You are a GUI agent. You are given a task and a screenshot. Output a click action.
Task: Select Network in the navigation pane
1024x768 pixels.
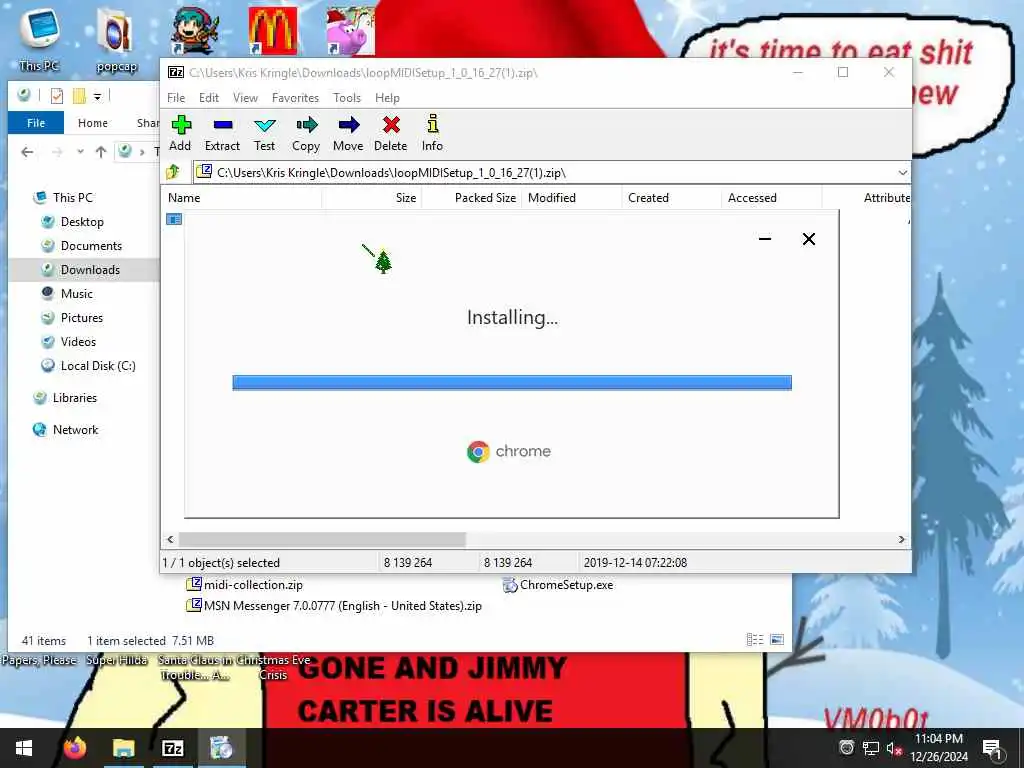click(75, 430)
